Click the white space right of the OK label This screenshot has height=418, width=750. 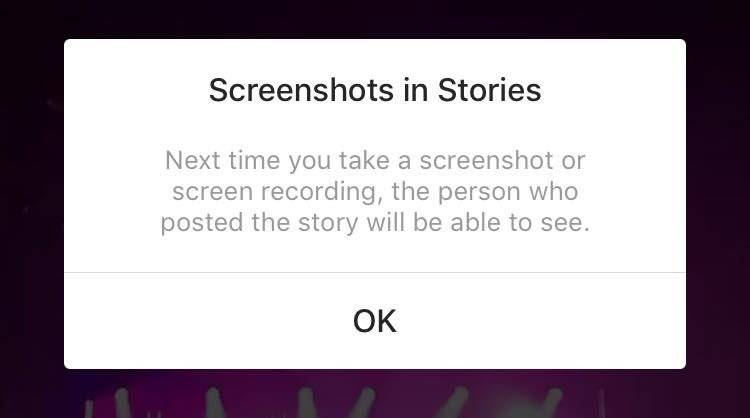541,321
